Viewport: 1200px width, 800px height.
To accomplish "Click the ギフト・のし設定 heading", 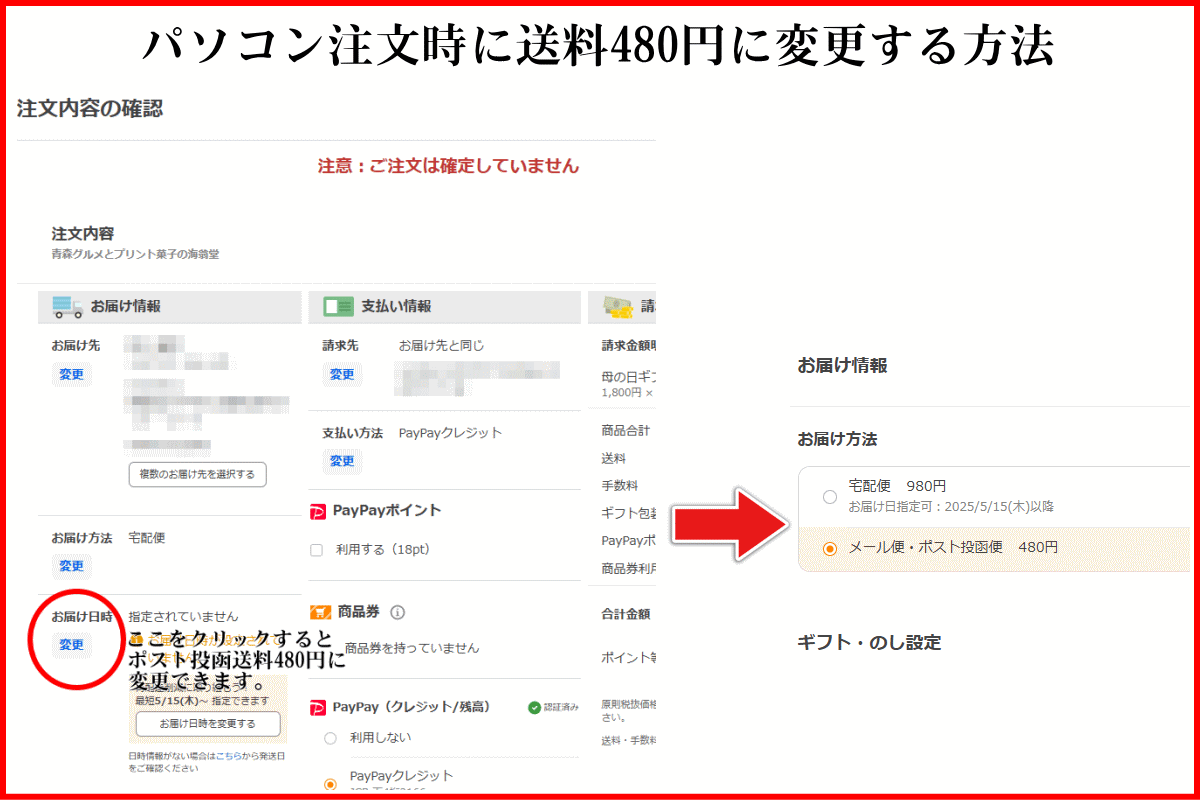I will [x=869, y=642].
